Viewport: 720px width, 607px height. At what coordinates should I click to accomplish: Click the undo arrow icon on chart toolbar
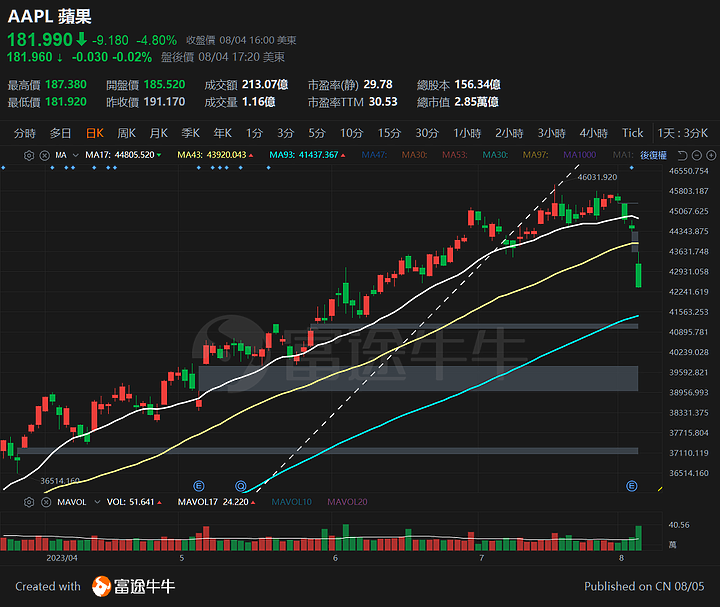pos(682,155)
